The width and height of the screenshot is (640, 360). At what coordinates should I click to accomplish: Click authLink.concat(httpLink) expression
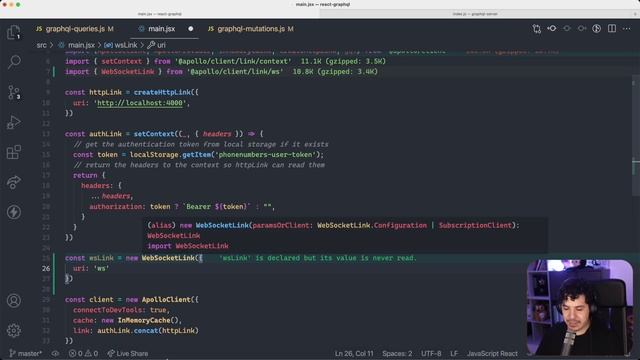pyautogui.click(x=148, y=331)
